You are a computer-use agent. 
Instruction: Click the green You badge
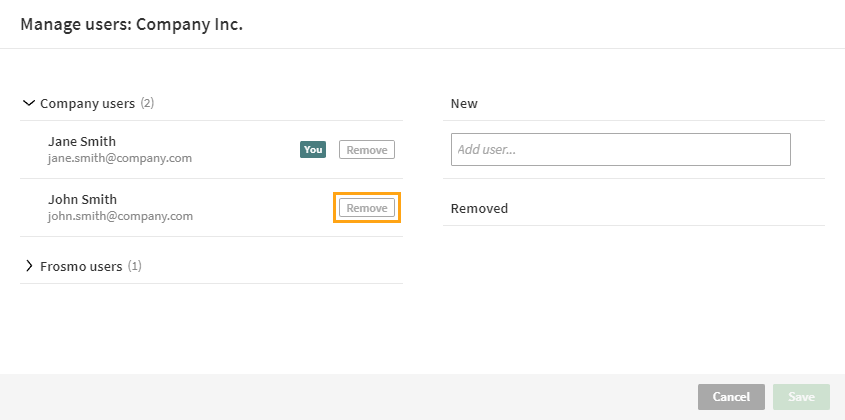pos(313,150)
